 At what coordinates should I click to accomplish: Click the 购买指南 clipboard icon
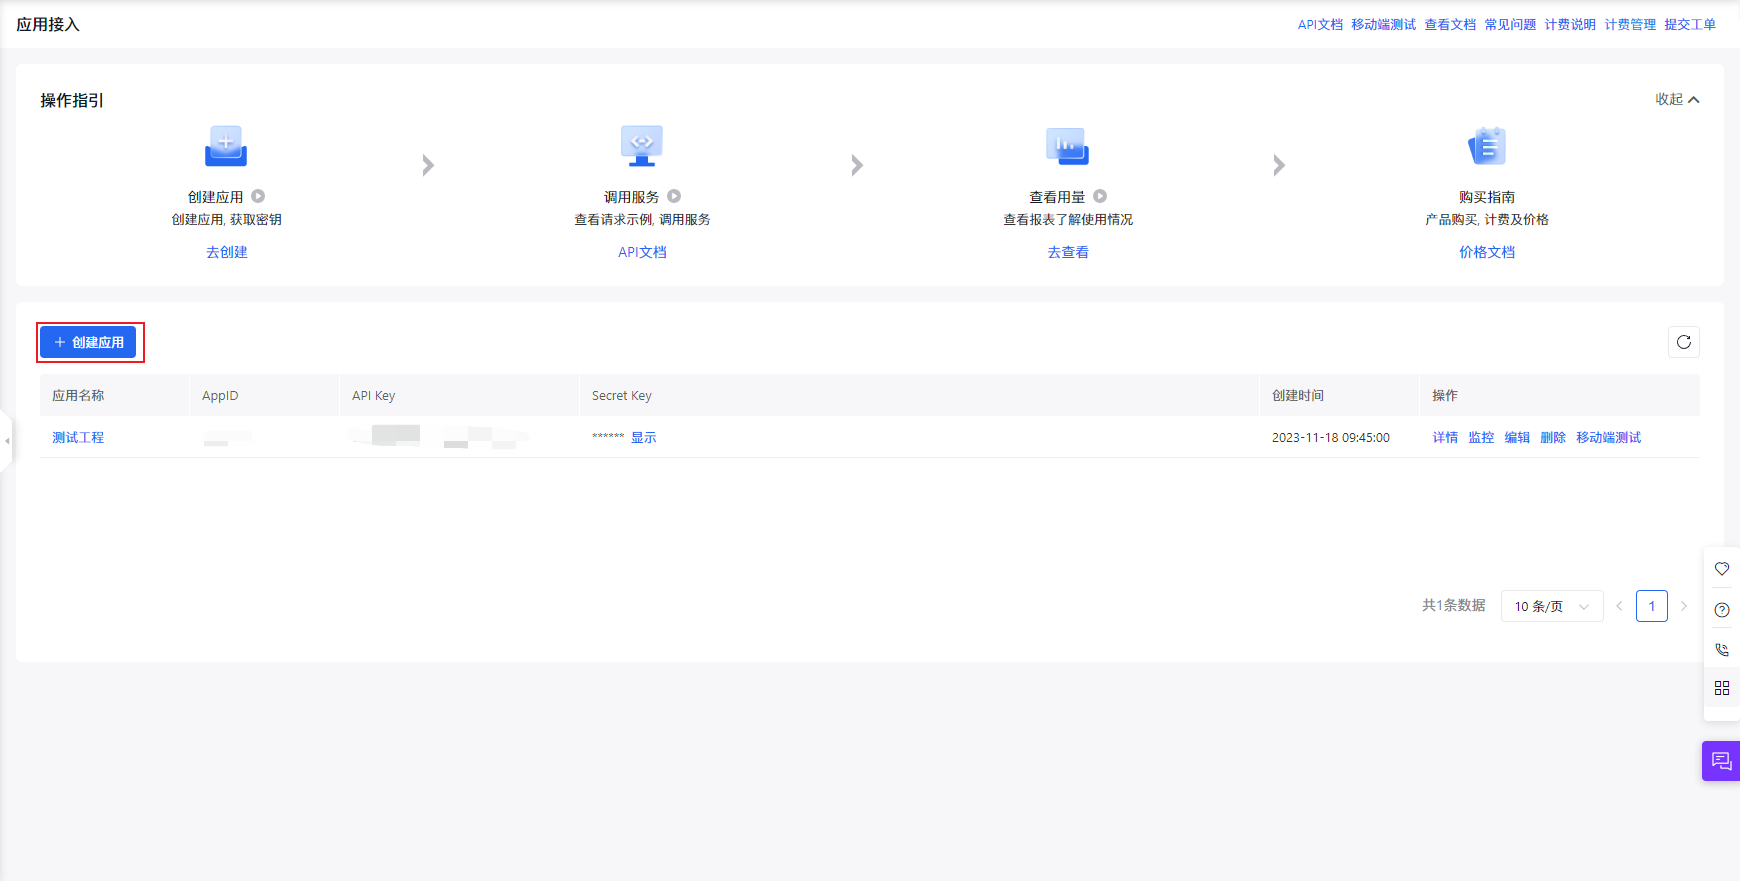point(1487,146)
